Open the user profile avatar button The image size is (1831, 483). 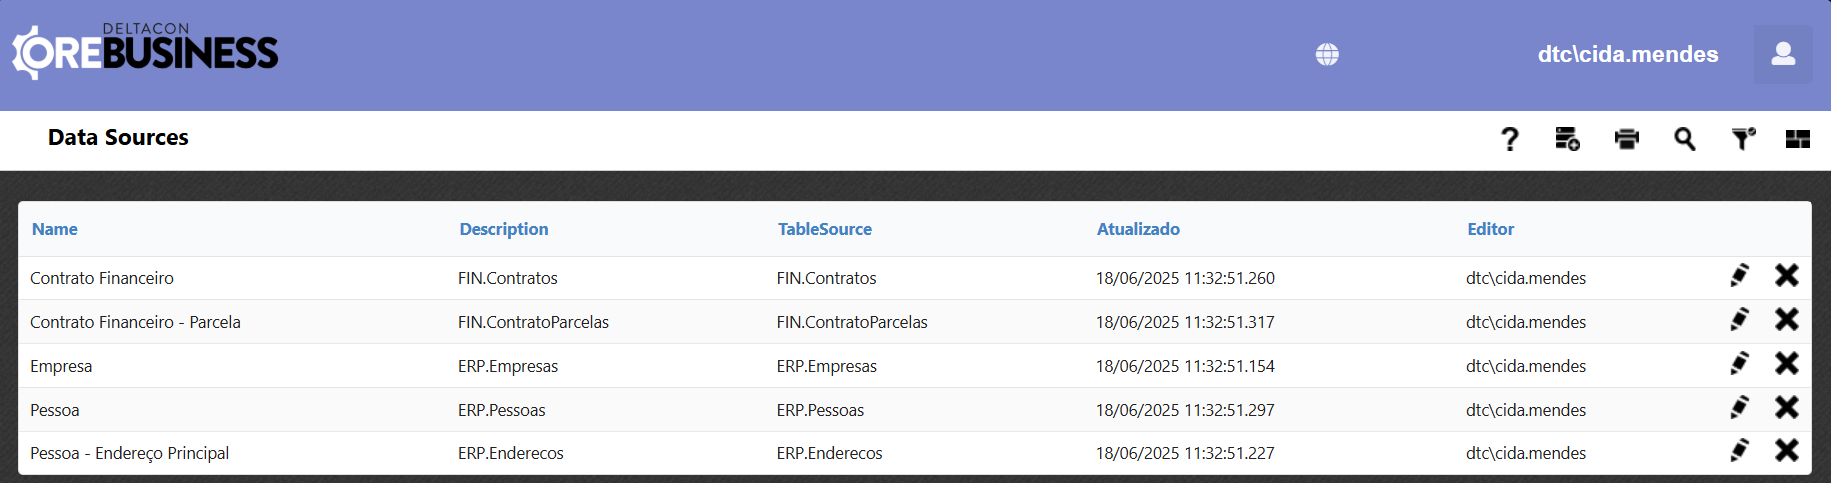pyautogui.click(x=1782, y=54)
